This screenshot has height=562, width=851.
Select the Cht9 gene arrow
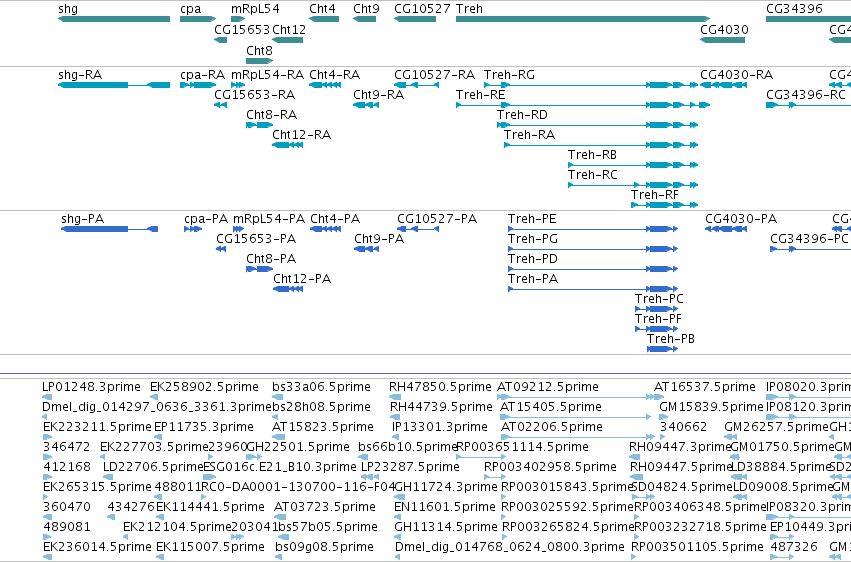point(364,19)
